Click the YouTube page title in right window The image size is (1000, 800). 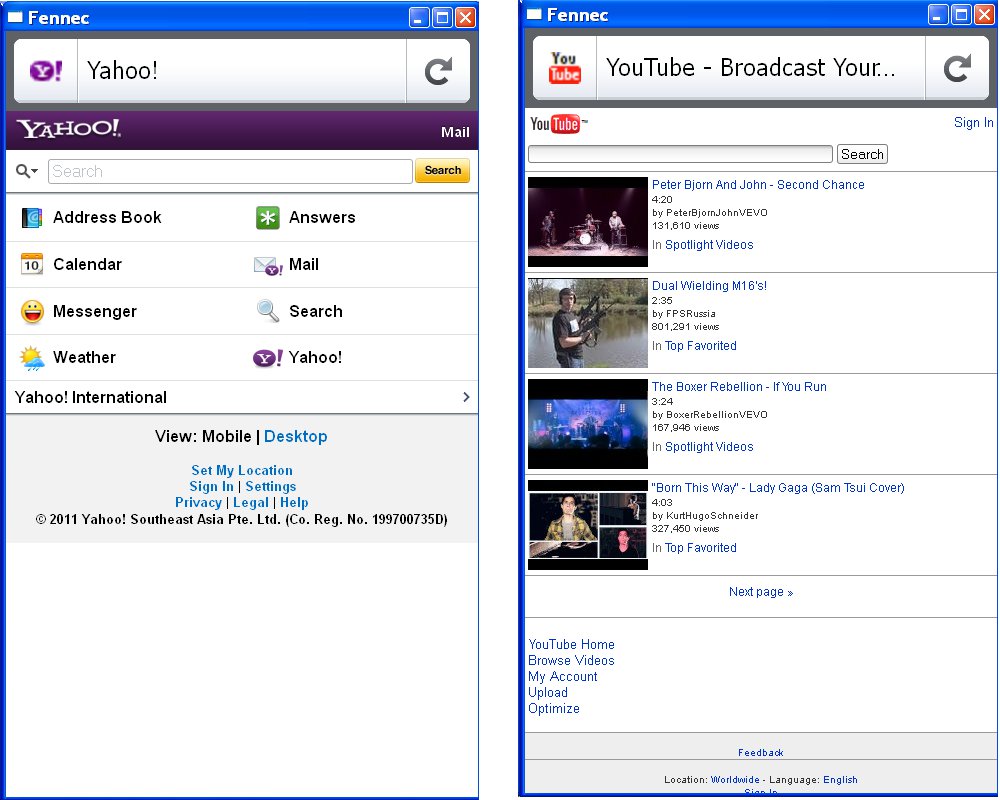(751, 68)
